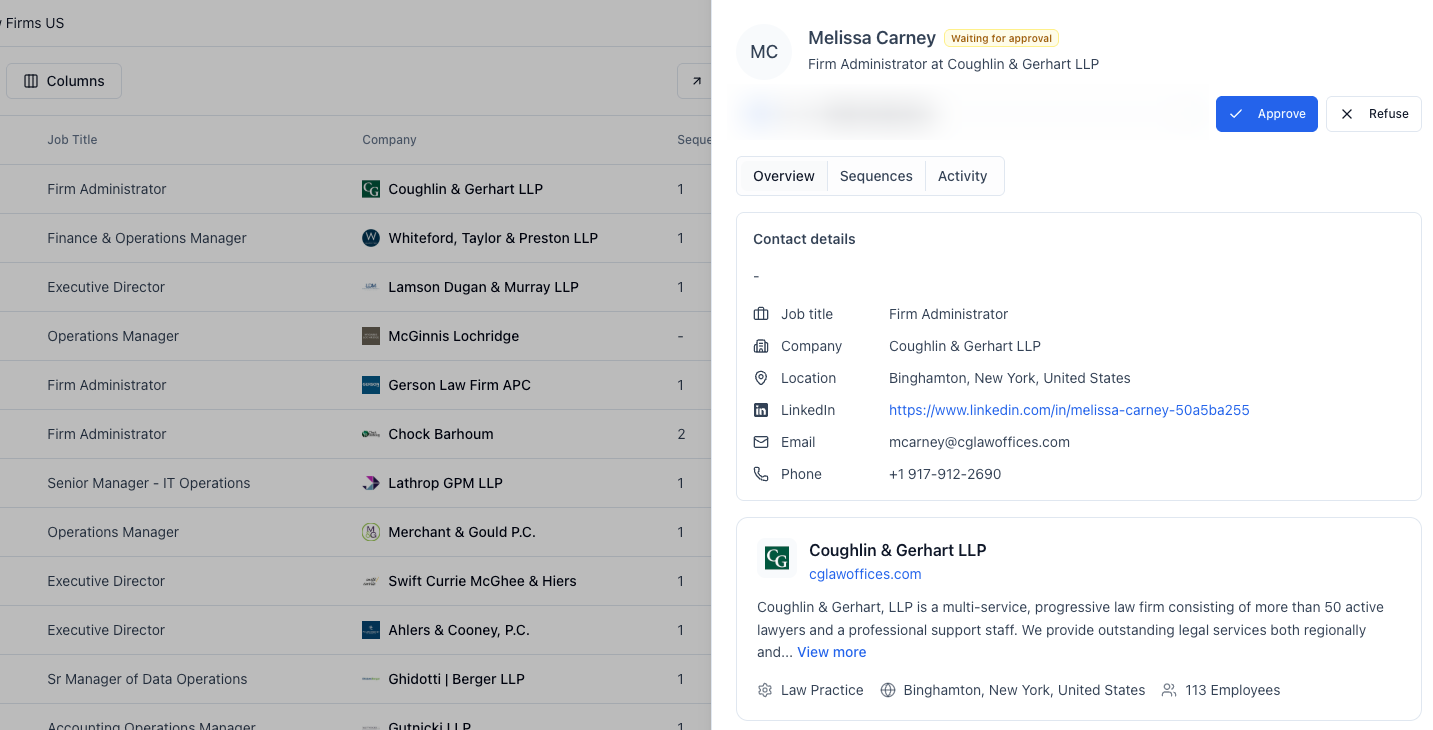This screenshot has height=730, width=1433.
Task: Click the globe icon beside Binghamton
Action: point(888,690)
